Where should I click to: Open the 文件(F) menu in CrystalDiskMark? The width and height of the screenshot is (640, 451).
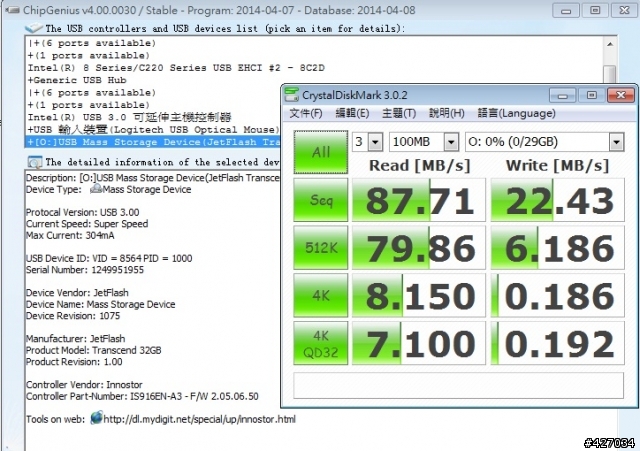pos(306,113)
